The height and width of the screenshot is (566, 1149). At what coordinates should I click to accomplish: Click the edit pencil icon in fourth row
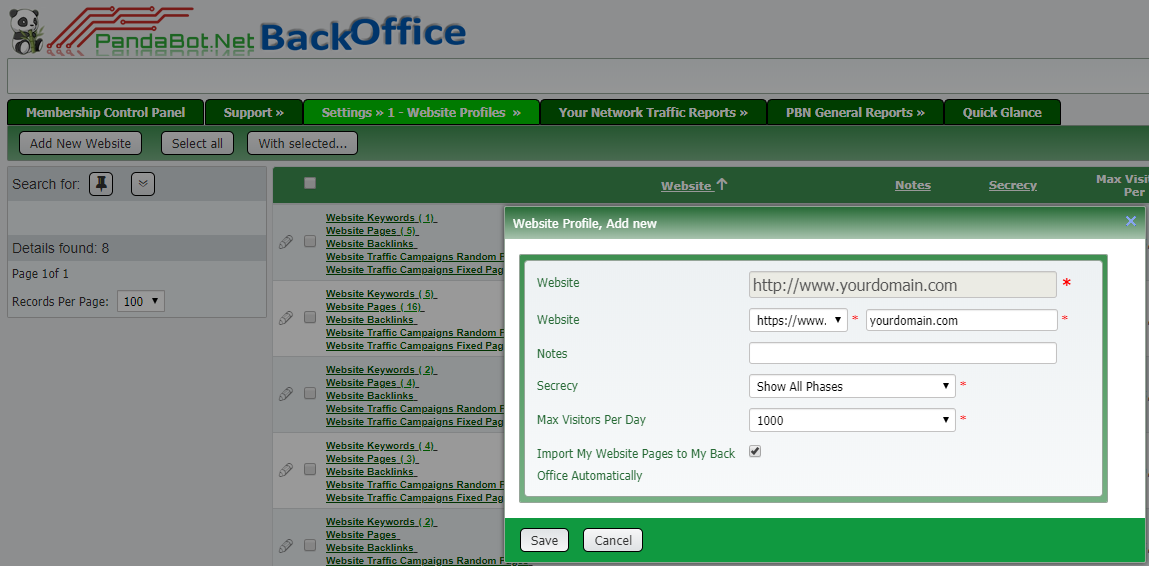(286, 469)
